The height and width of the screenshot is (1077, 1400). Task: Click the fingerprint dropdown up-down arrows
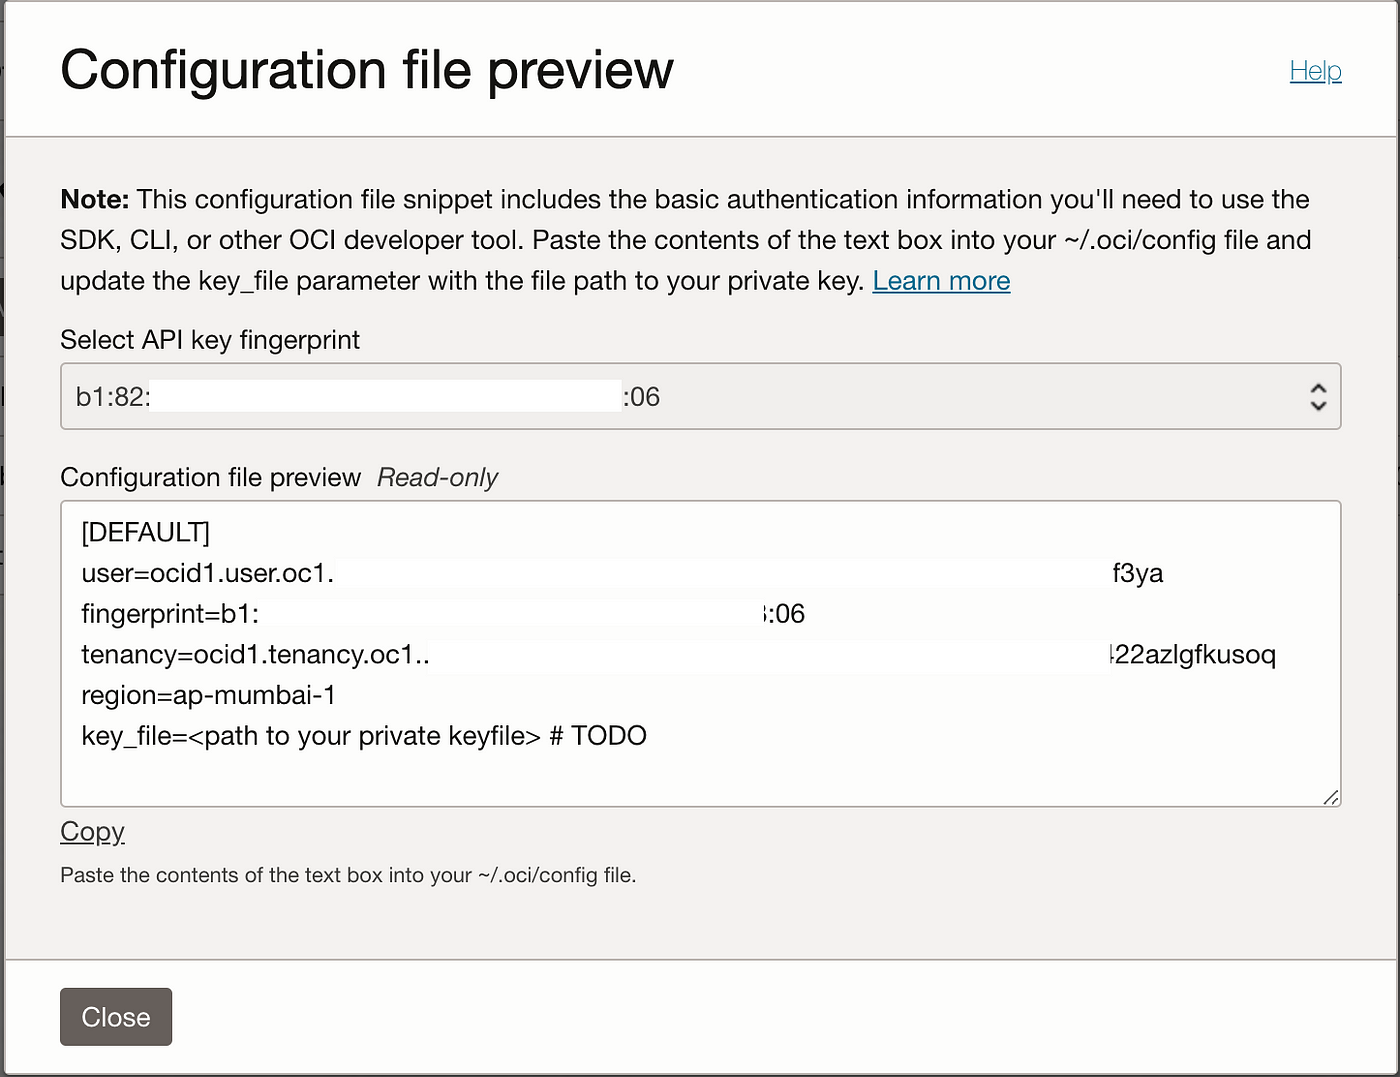pos(1318,397)
